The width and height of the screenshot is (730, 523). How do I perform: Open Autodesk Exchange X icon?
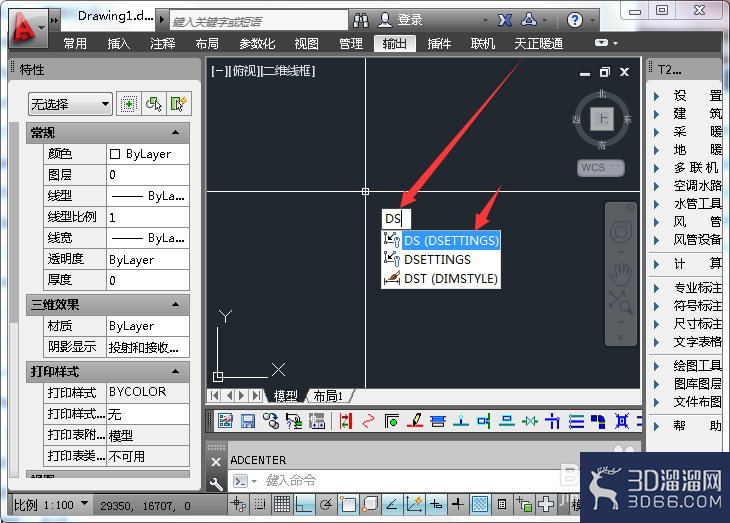tap(505, 20)
